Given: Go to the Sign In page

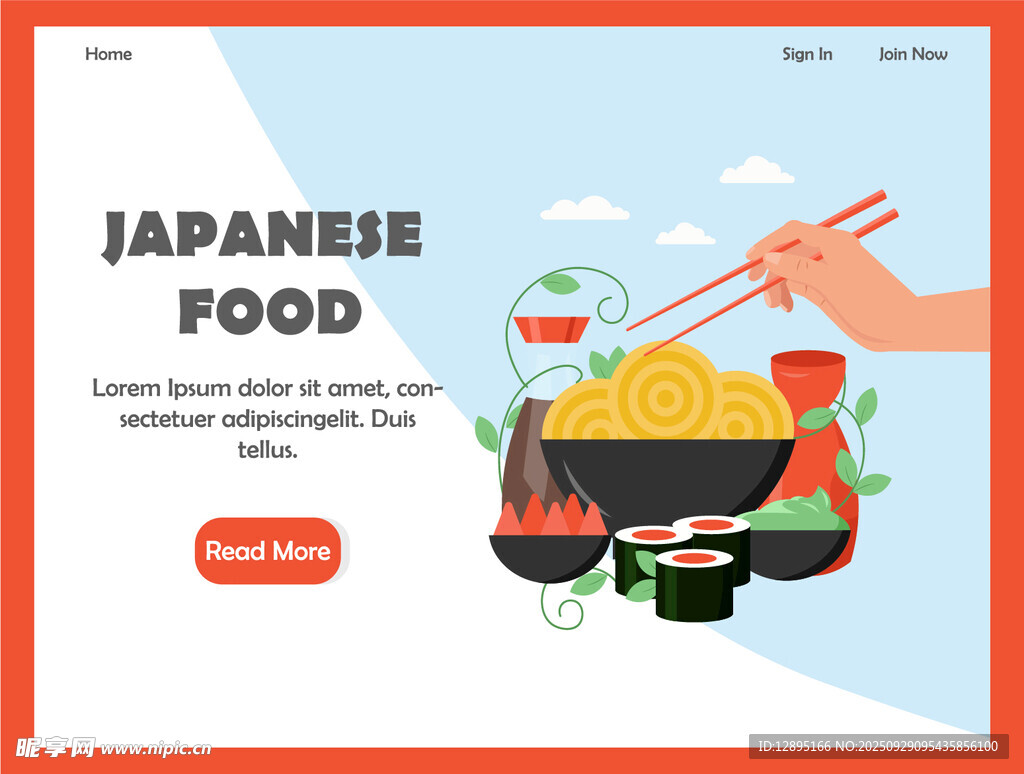Looking at the screenshot, I should pyautogui.click(x=807, y=54).
